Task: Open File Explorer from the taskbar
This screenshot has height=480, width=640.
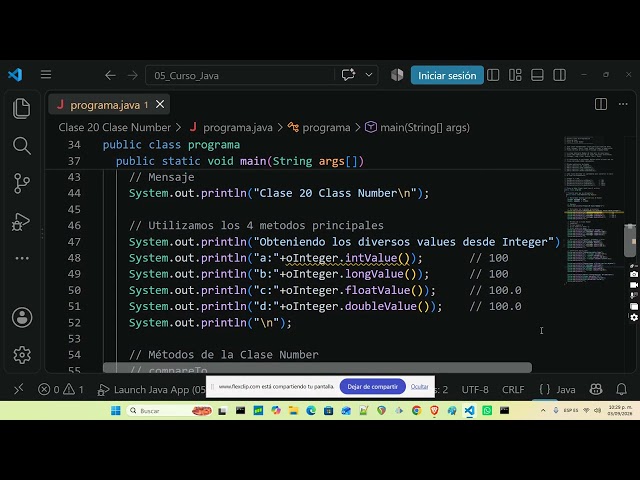Action: pyautogui.click(x=293, y=411)
